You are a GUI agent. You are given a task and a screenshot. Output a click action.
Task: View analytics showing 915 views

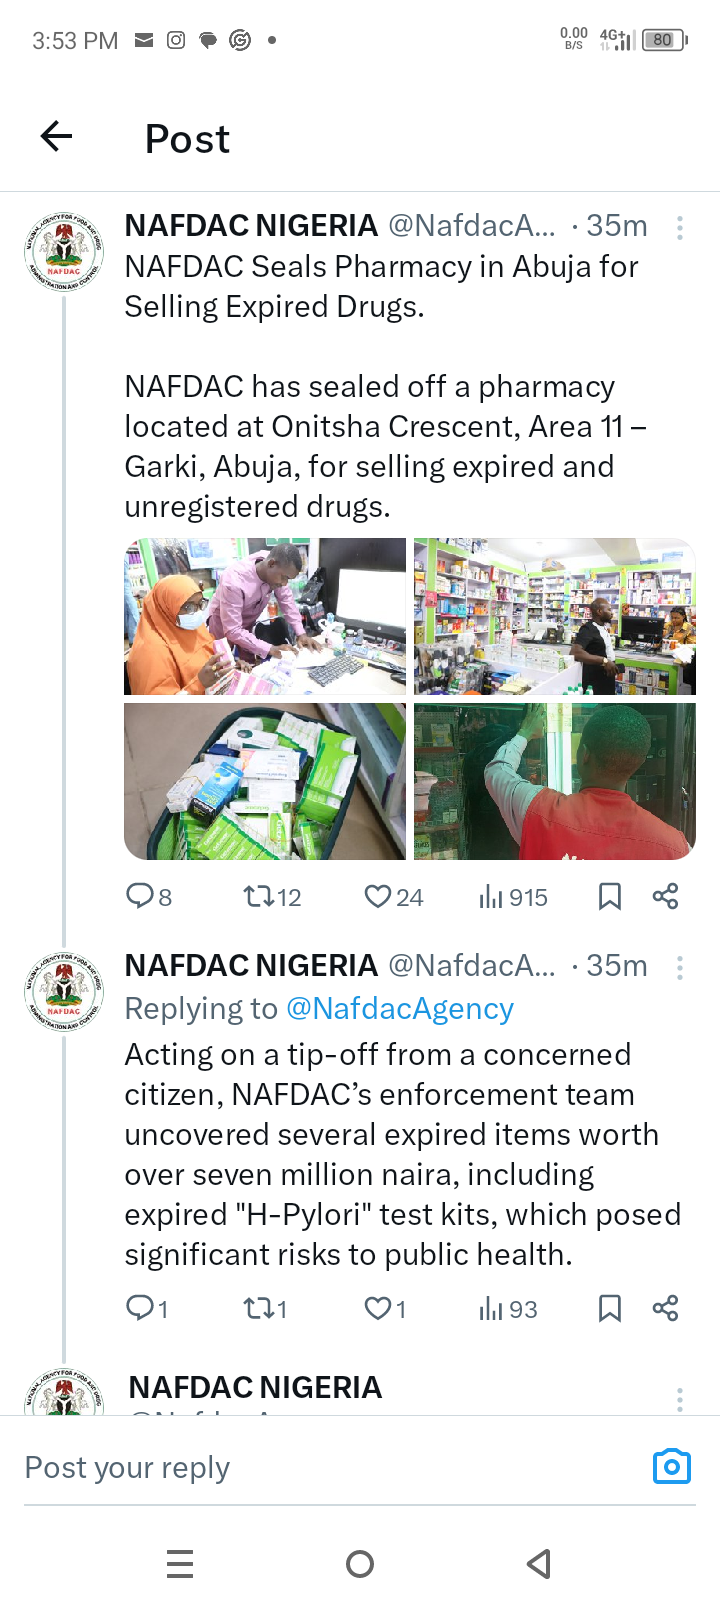[x=491, y=896]
